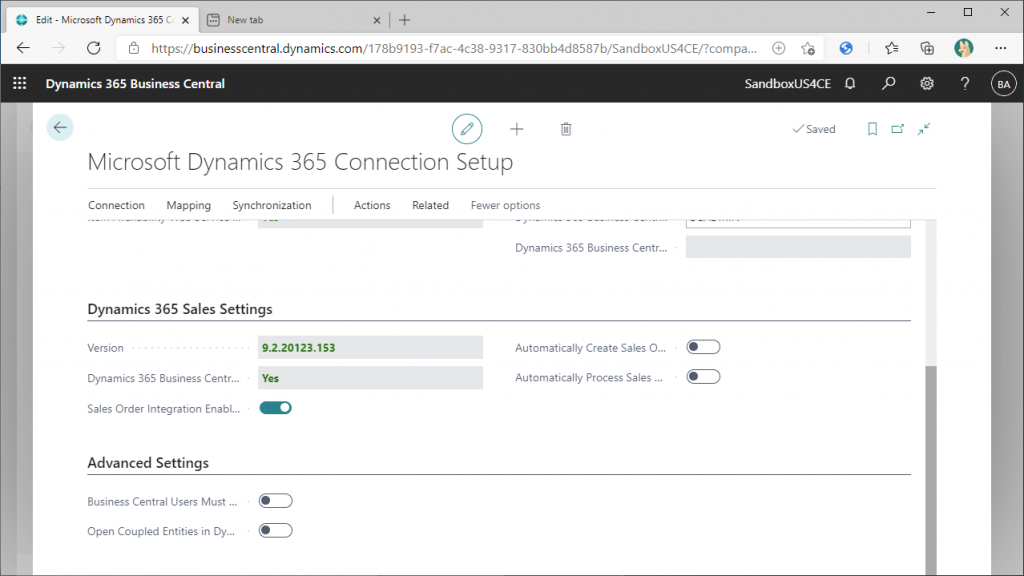Open the browser Favorites list icon
The height and width of the screenshot is (576, 1024).
tap(891, 48)
